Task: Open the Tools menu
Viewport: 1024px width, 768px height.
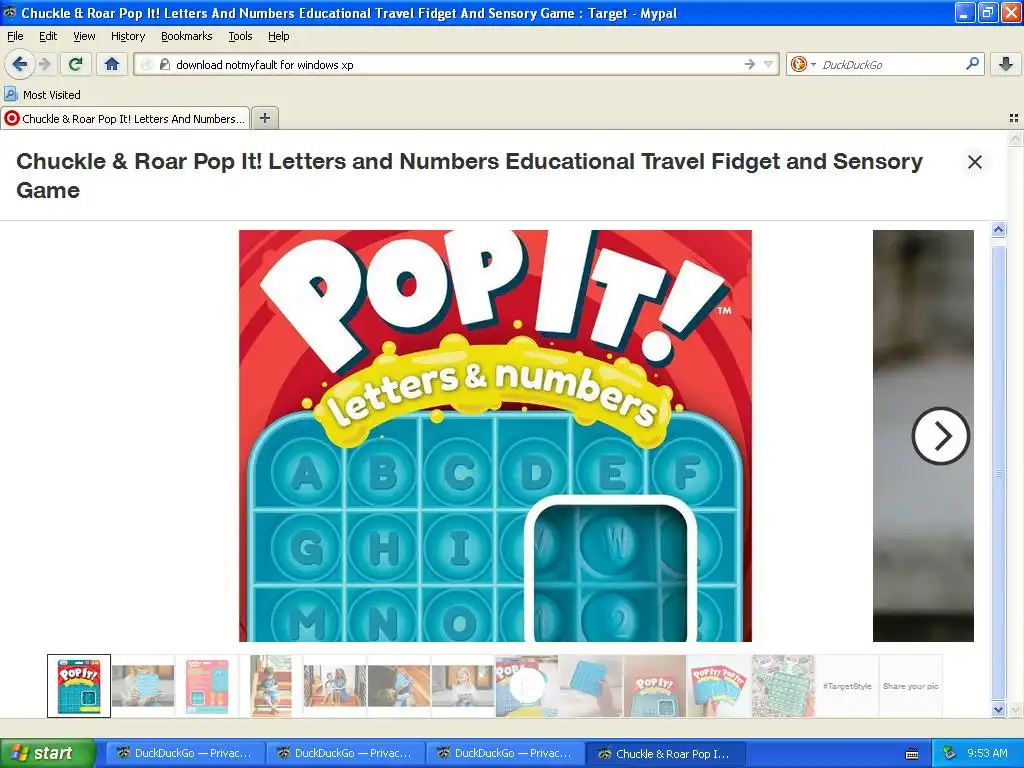Action: coord(240,36)
